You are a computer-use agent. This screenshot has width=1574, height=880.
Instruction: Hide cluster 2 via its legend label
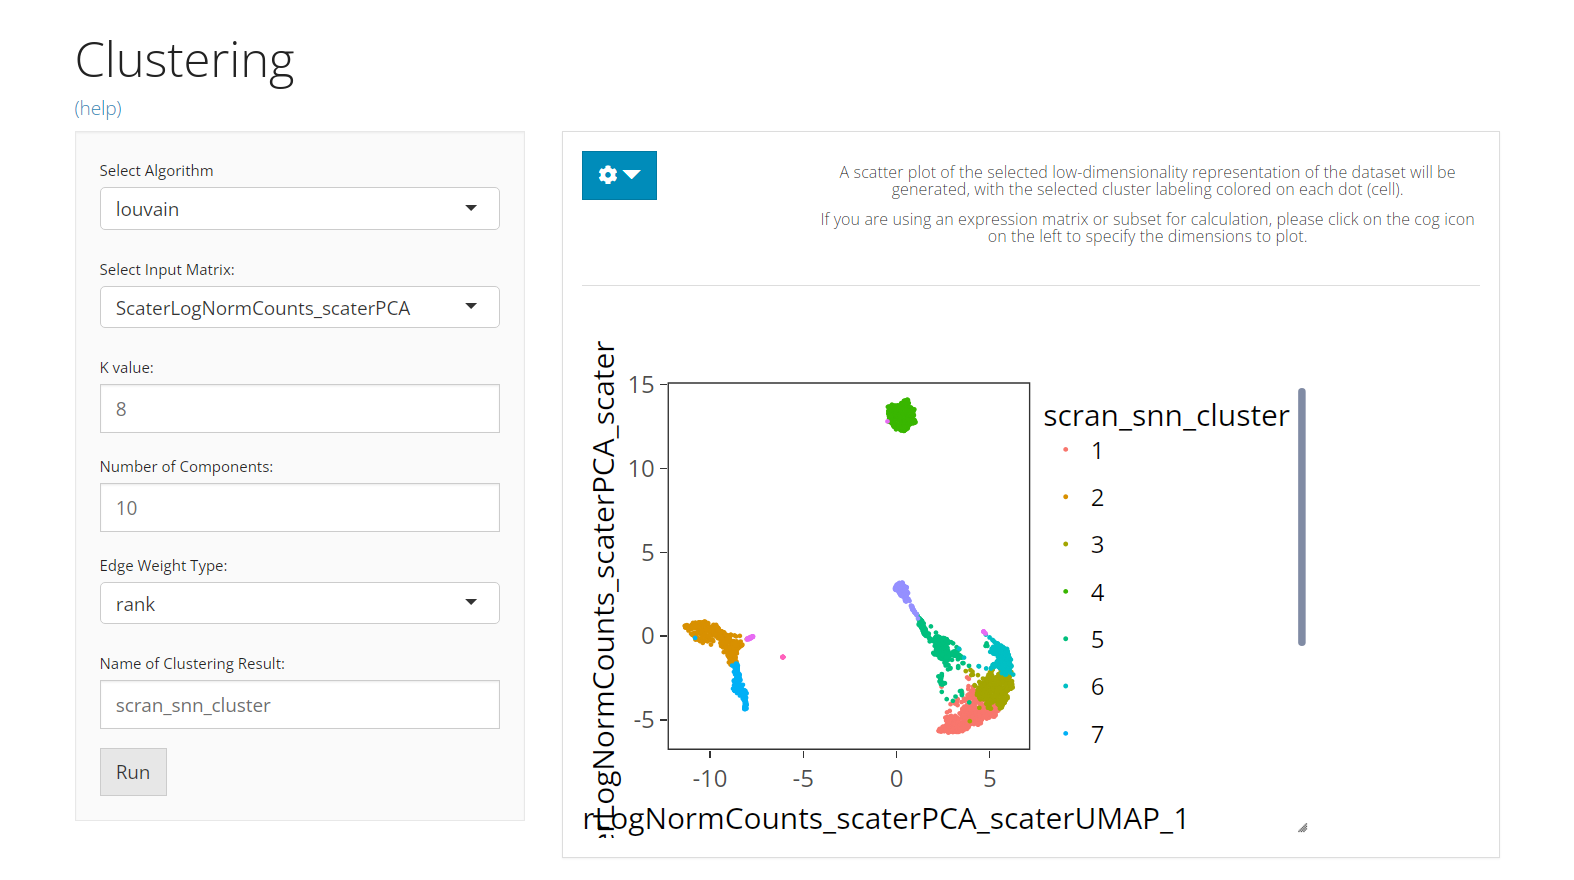(1097, 498)
